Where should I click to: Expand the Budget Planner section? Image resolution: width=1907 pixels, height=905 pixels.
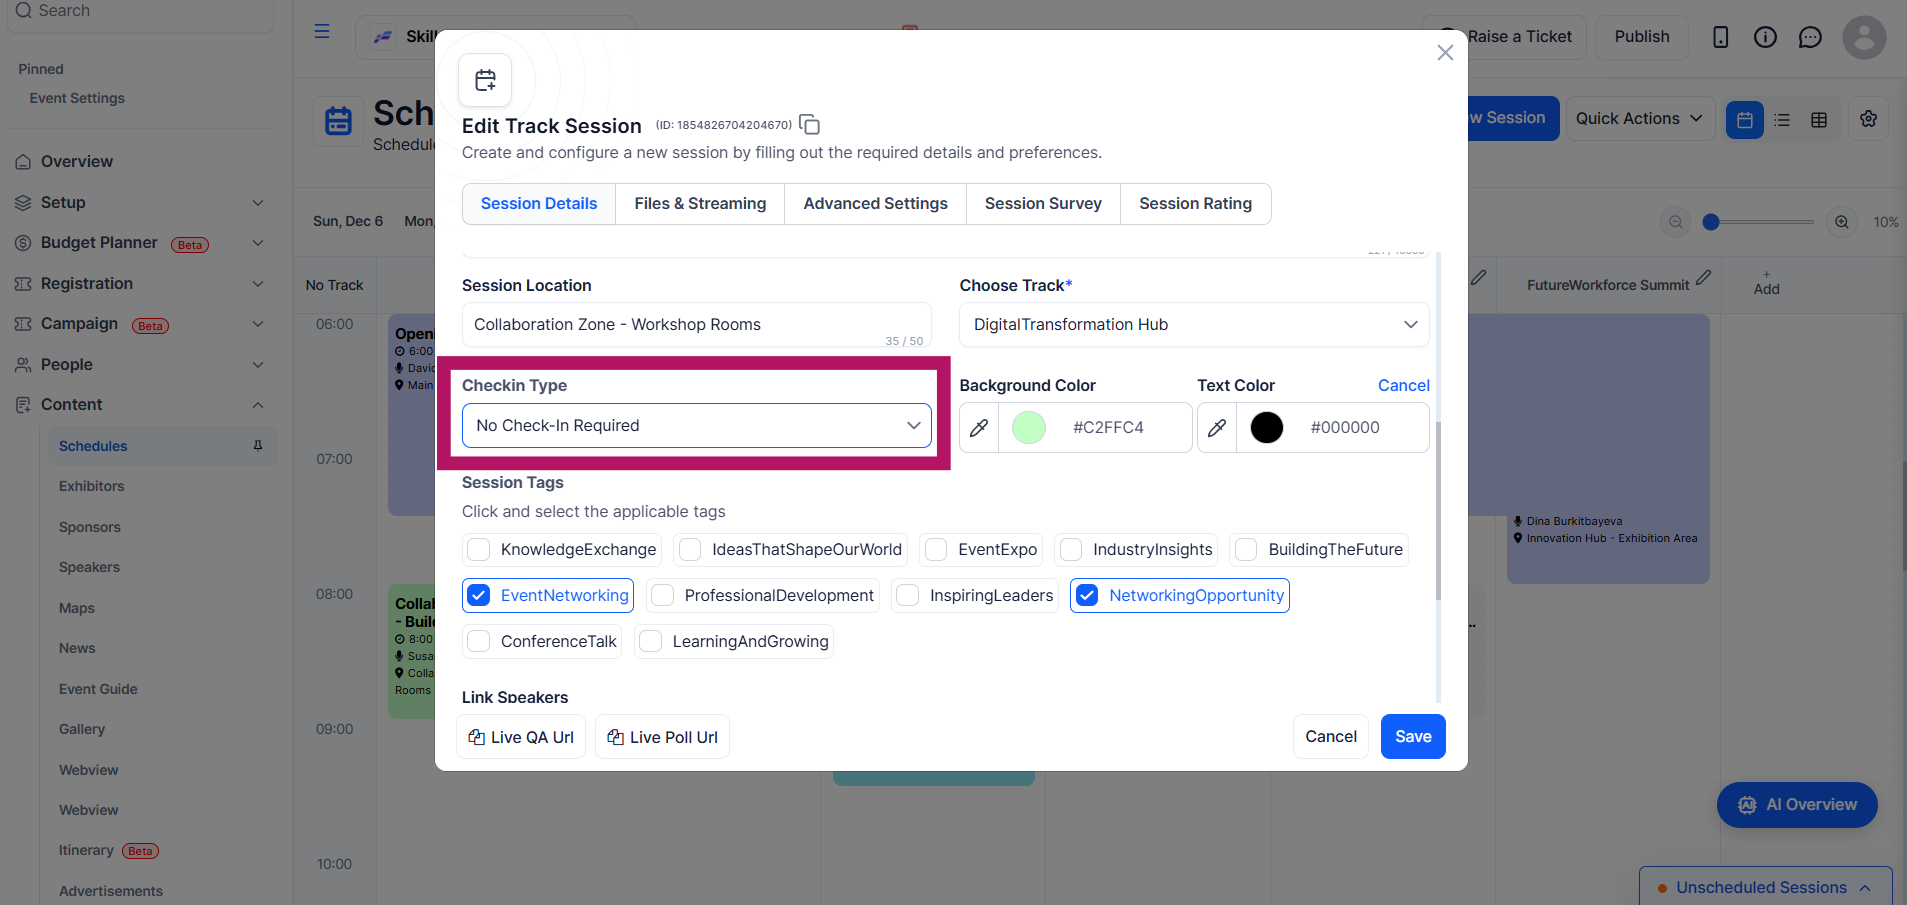tap(258, 243)
